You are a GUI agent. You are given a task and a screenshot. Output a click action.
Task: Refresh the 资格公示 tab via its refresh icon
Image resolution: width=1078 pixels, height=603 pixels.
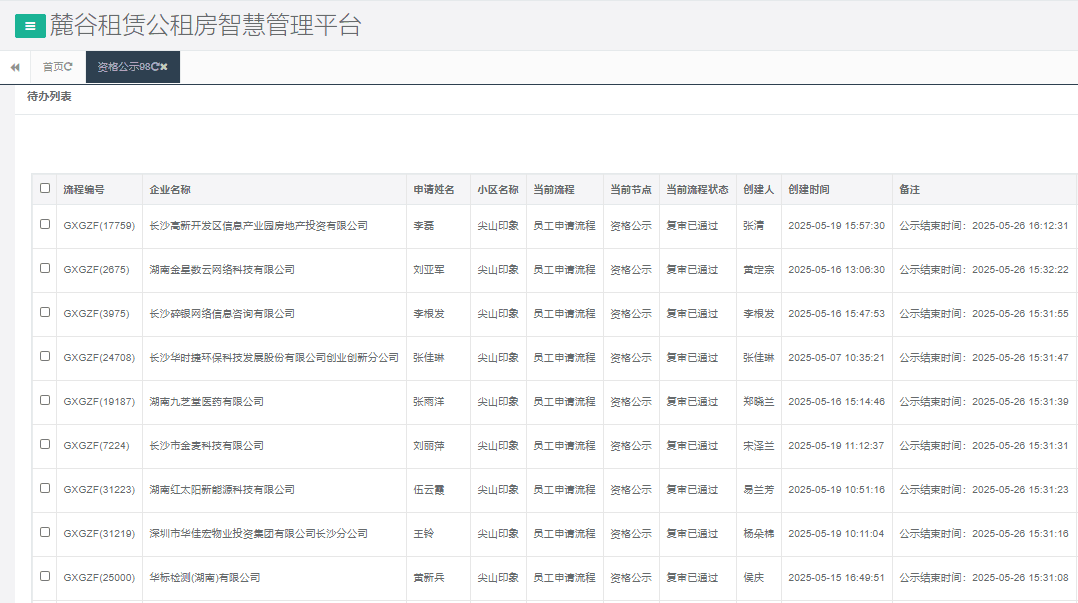(x=155, y=67)
